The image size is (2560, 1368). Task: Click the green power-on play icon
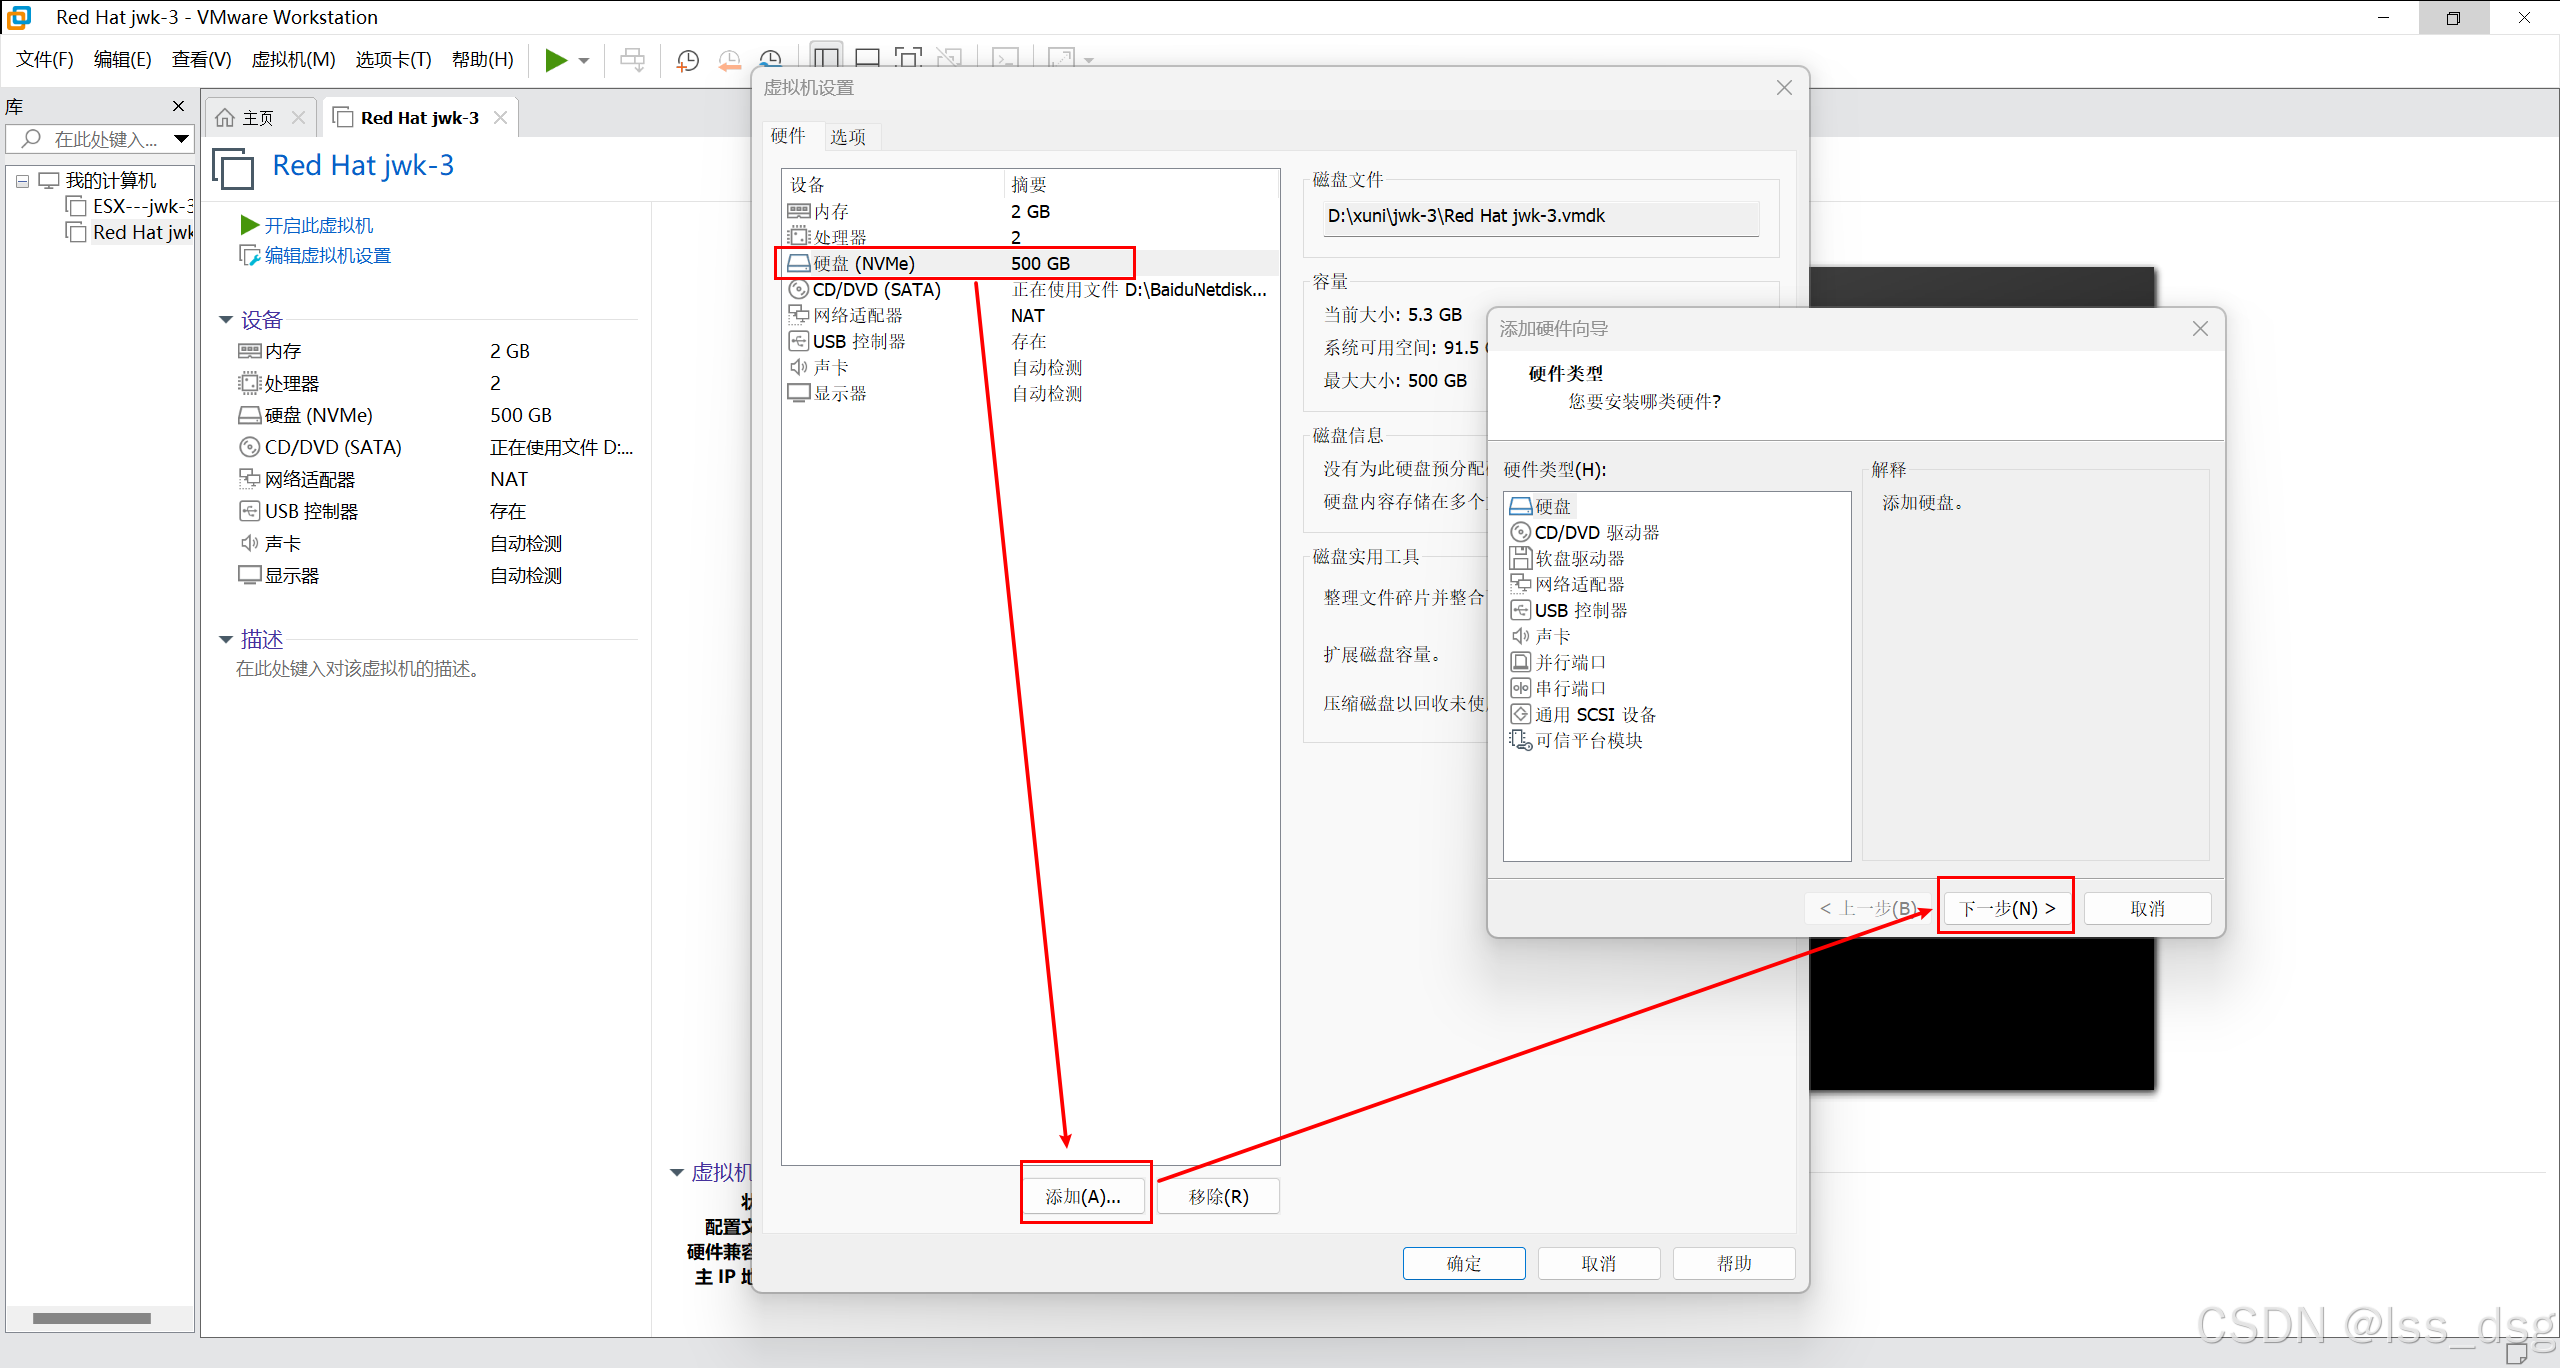point(555,60)
